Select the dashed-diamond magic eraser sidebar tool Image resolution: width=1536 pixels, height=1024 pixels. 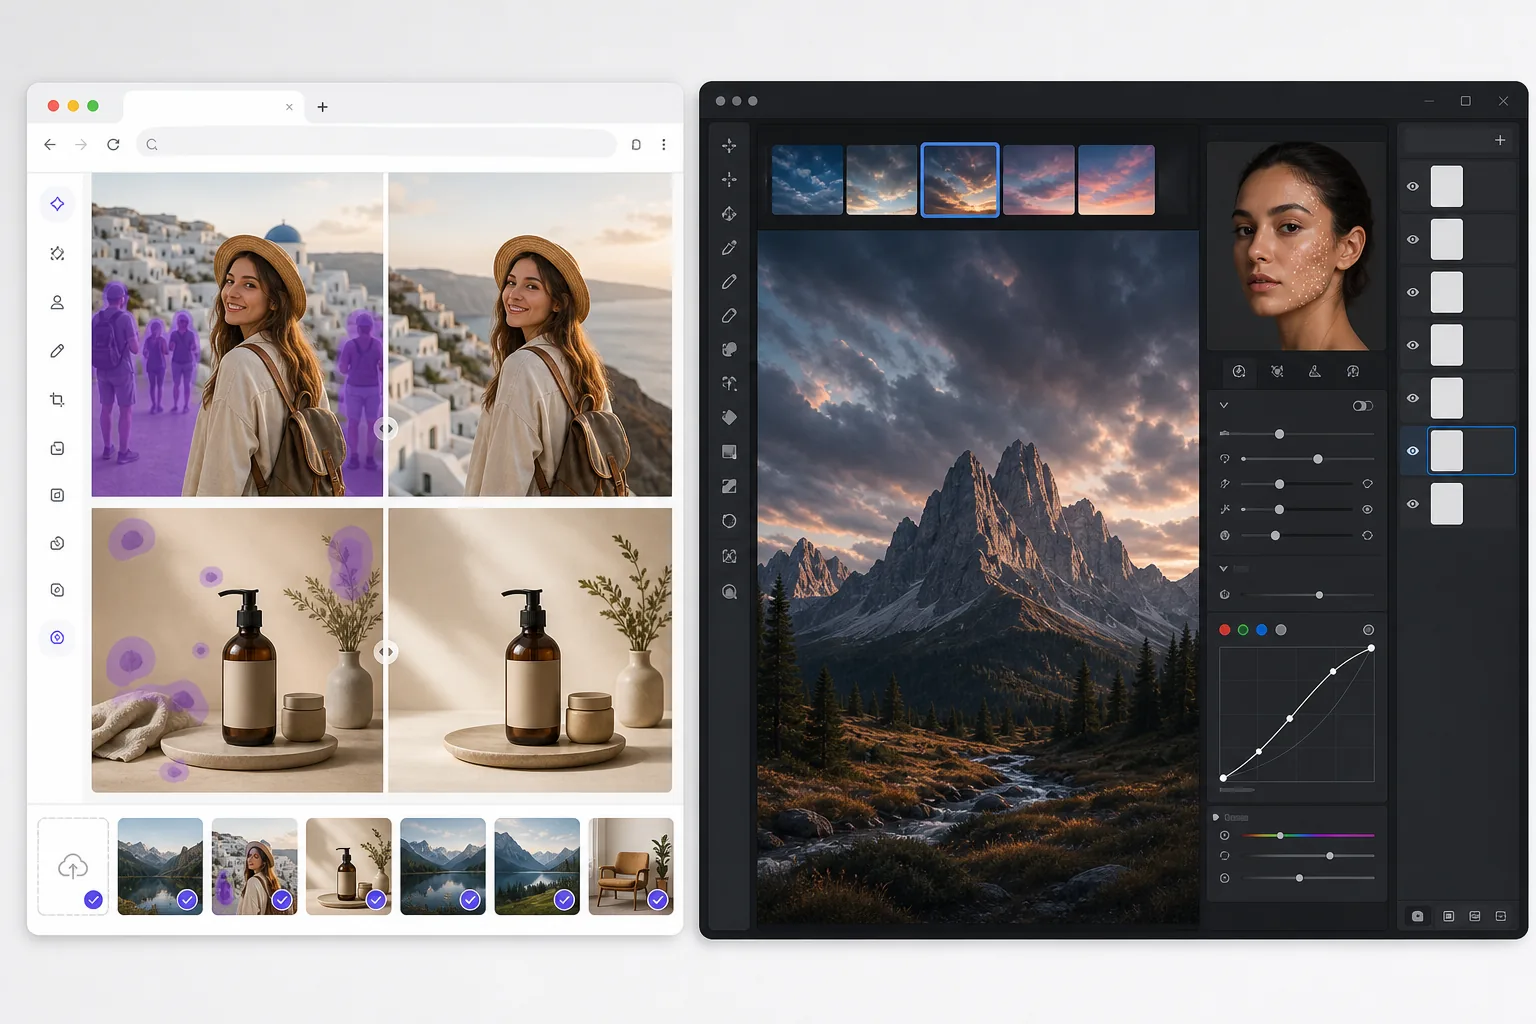57,254
